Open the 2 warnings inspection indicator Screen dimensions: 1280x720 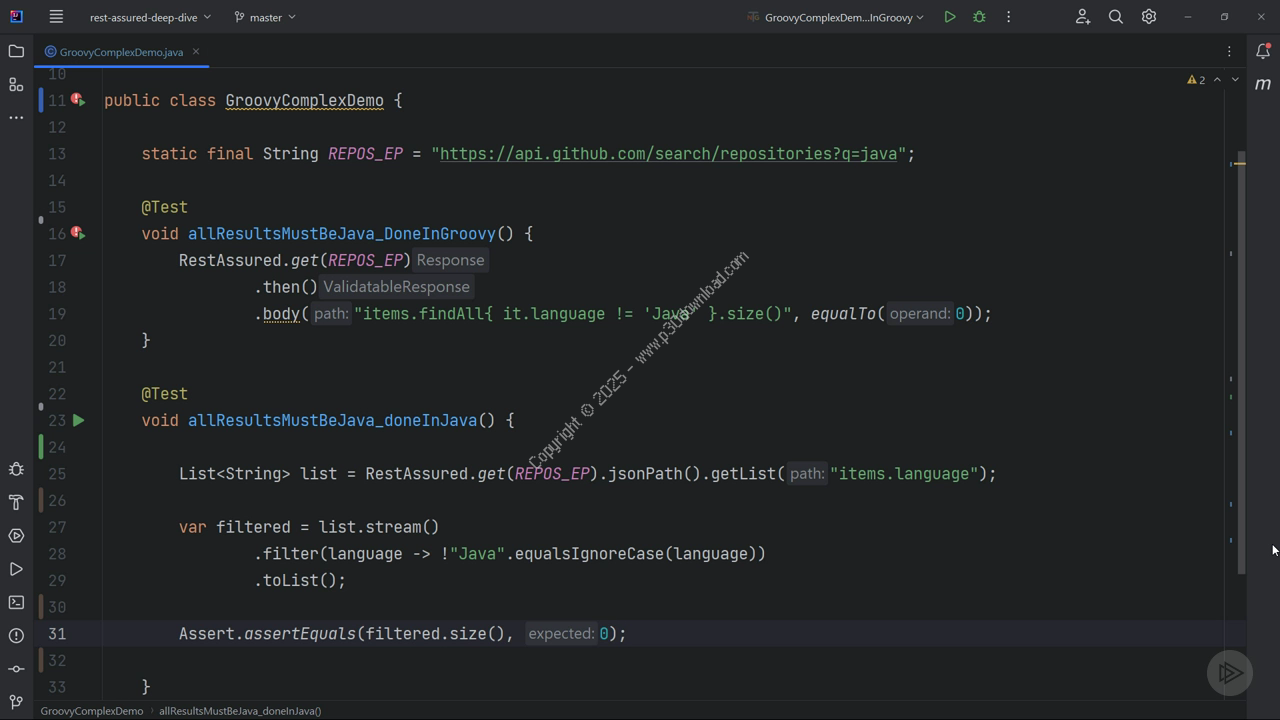pos(1196,79)
